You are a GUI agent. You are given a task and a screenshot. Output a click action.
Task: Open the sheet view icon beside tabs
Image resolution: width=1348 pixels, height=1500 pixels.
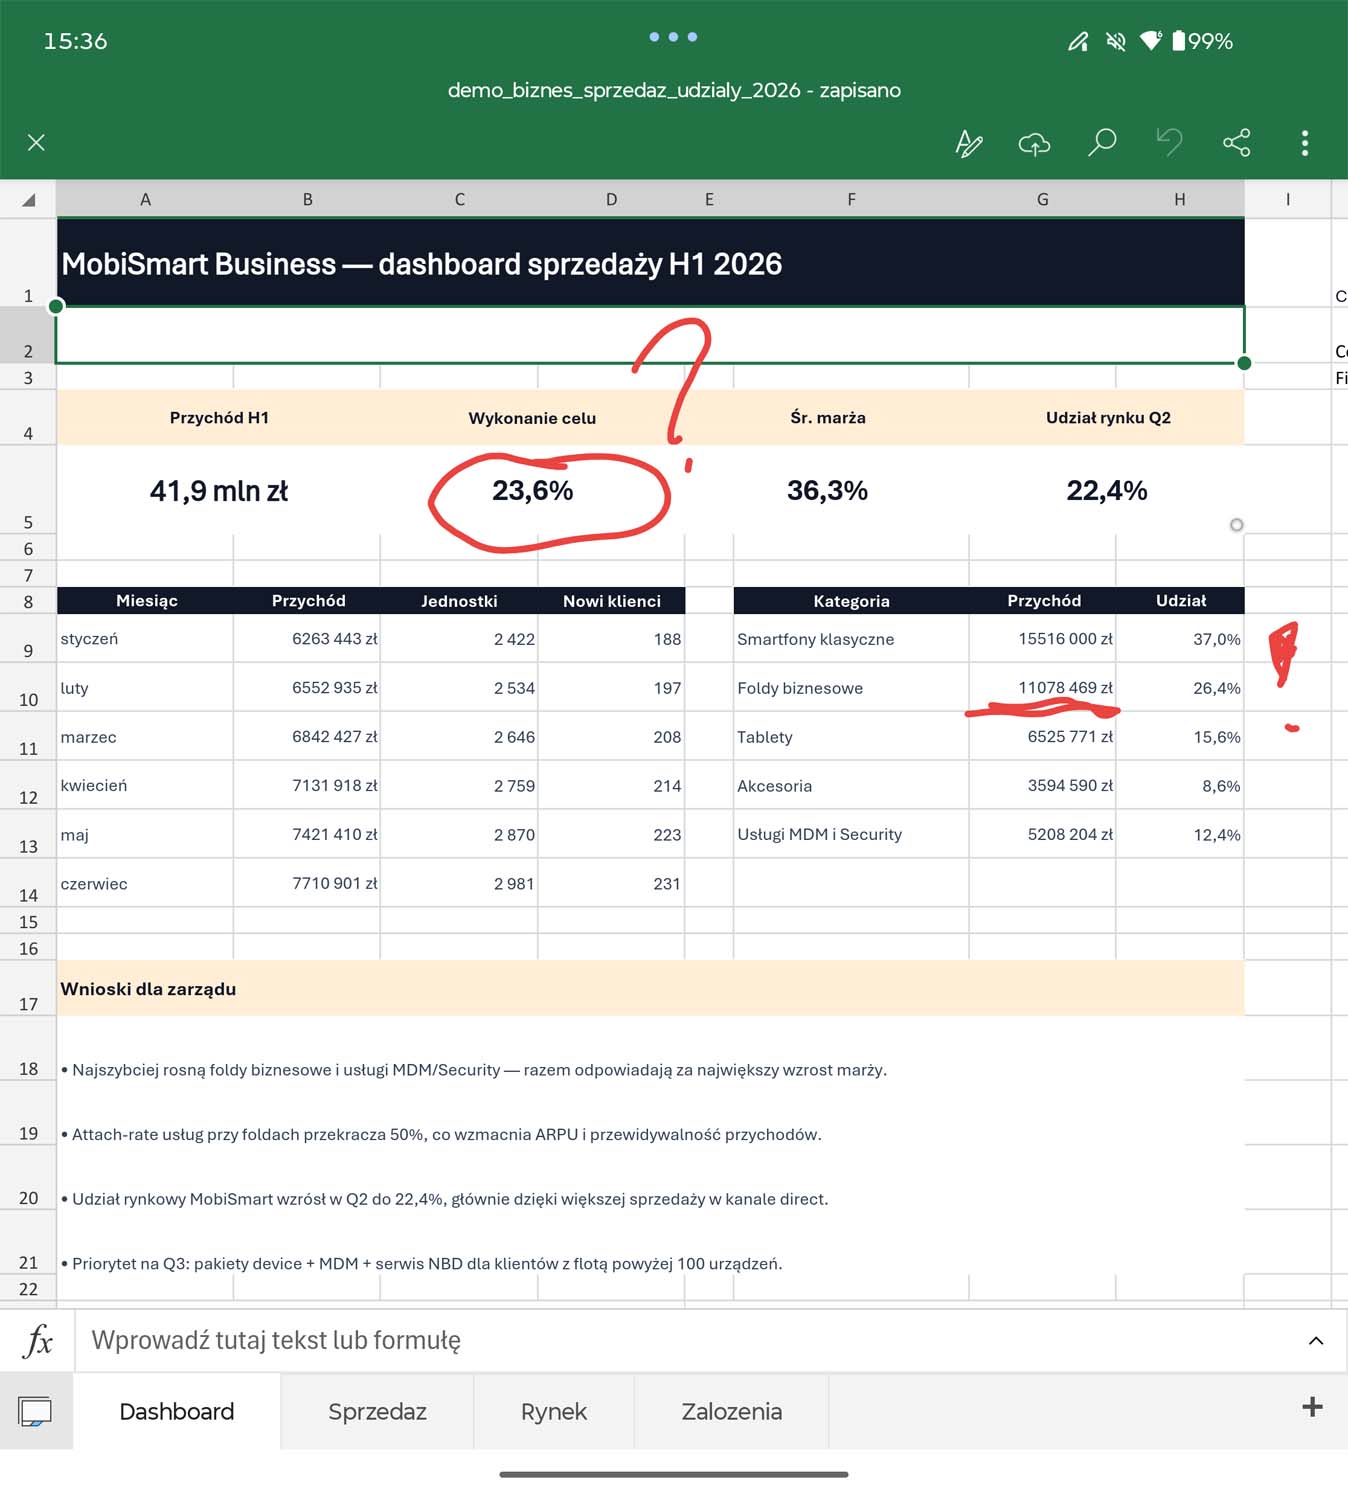click(x=35, y=1412)
